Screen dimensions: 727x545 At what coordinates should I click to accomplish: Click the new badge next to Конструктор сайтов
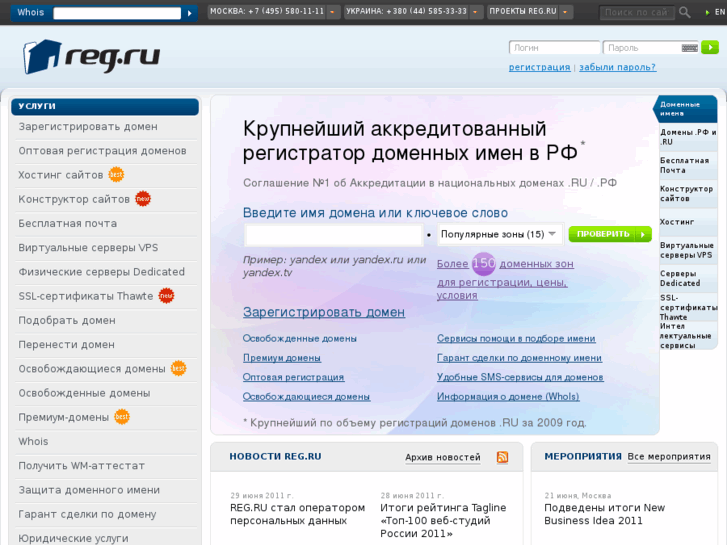143,199
